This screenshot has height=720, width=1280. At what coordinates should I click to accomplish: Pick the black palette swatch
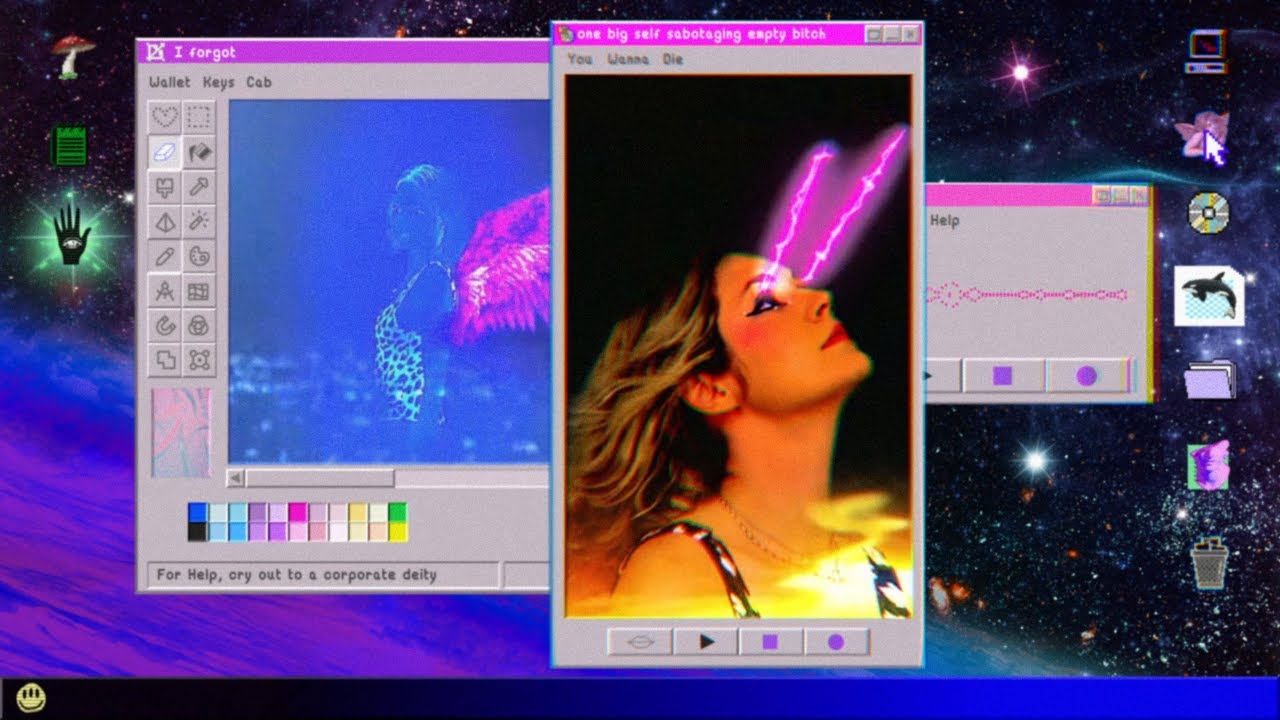click(198, 532)
